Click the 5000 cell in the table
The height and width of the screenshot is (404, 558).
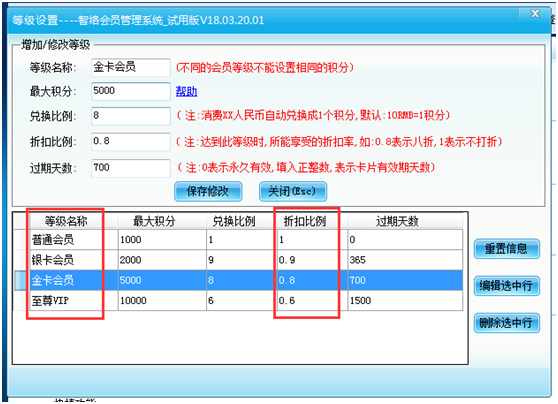(x=162, y=280)
